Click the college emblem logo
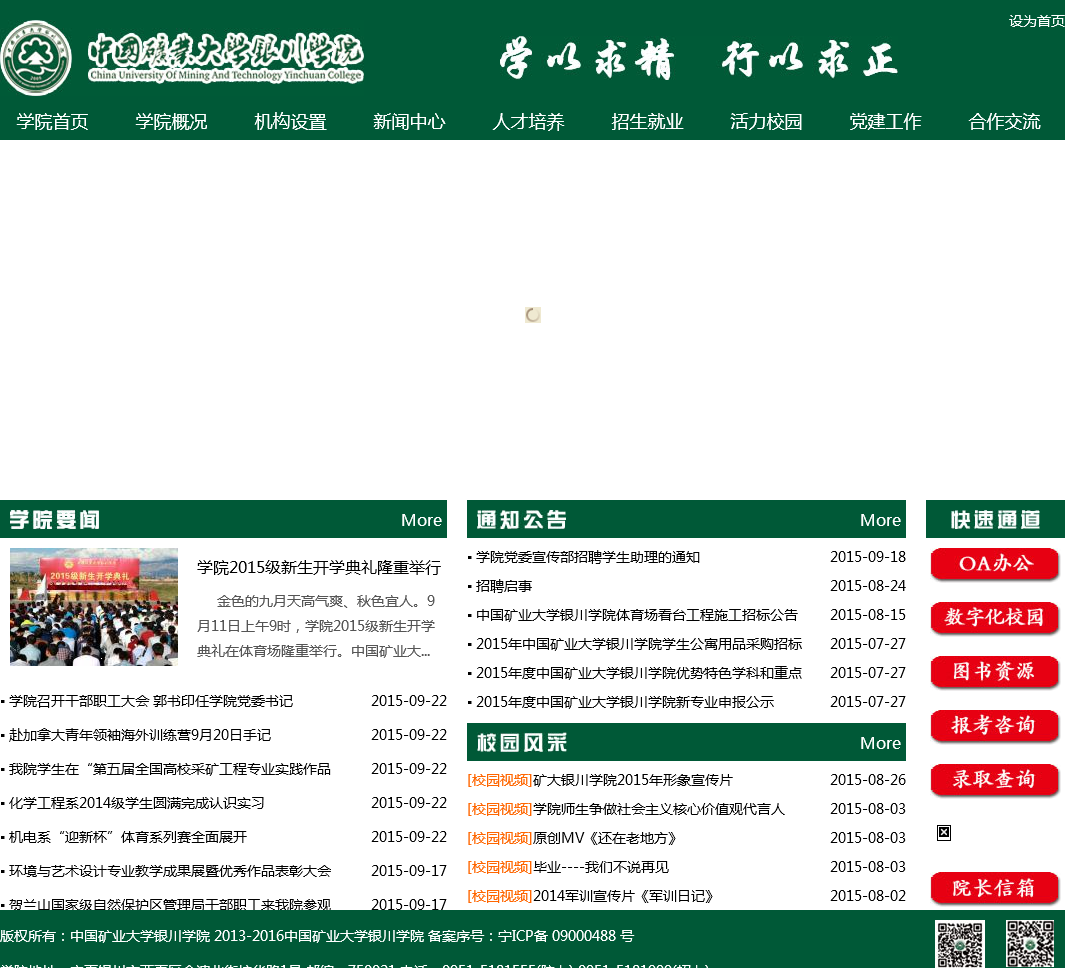1065x968 pixels. pyautogui.click(x=36, y=58)
